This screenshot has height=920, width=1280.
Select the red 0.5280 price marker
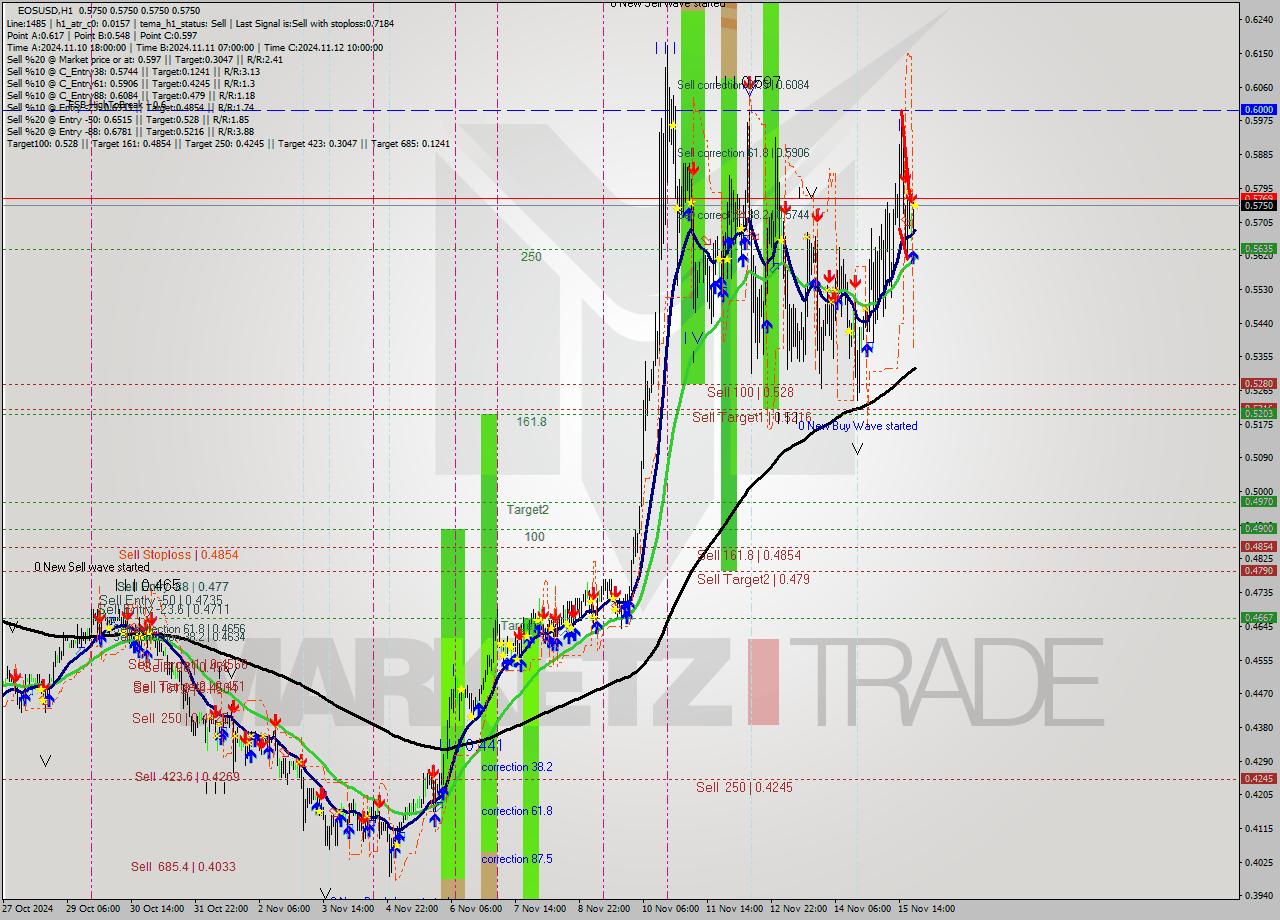1258,383
